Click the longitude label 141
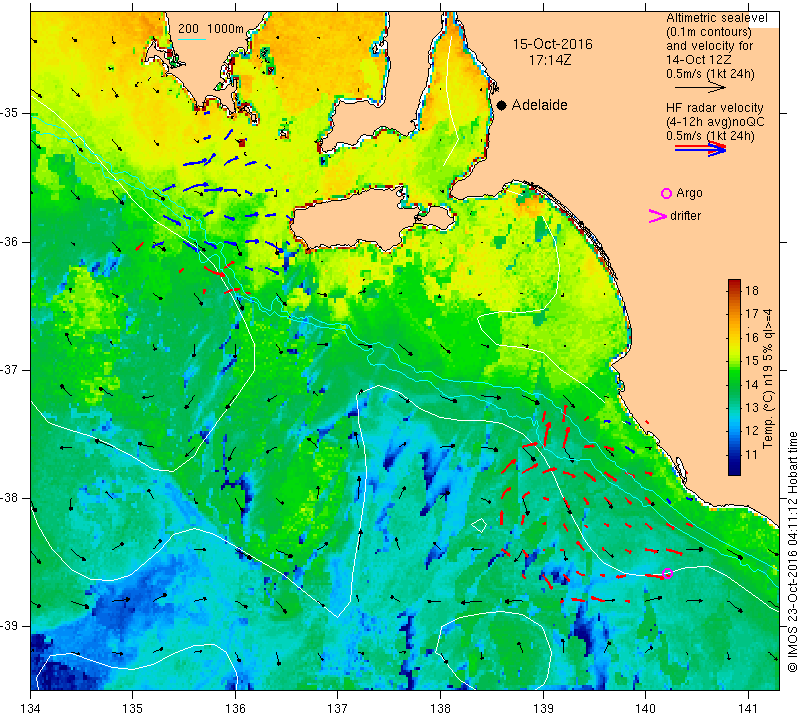 (x=748, y=709)
